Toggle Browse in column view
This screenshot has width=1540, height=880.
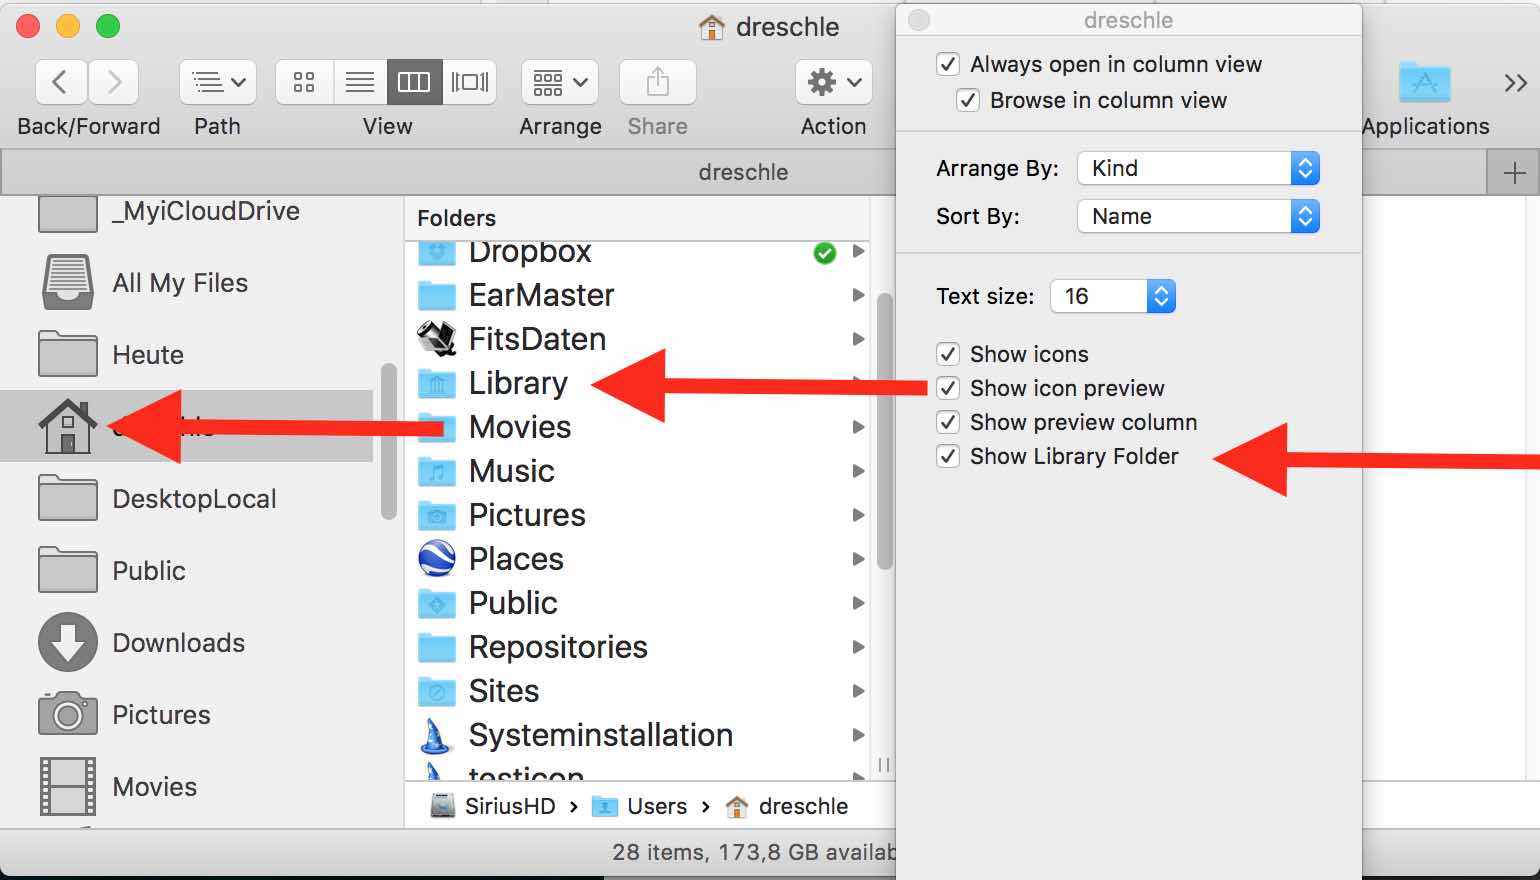(968, 100)
